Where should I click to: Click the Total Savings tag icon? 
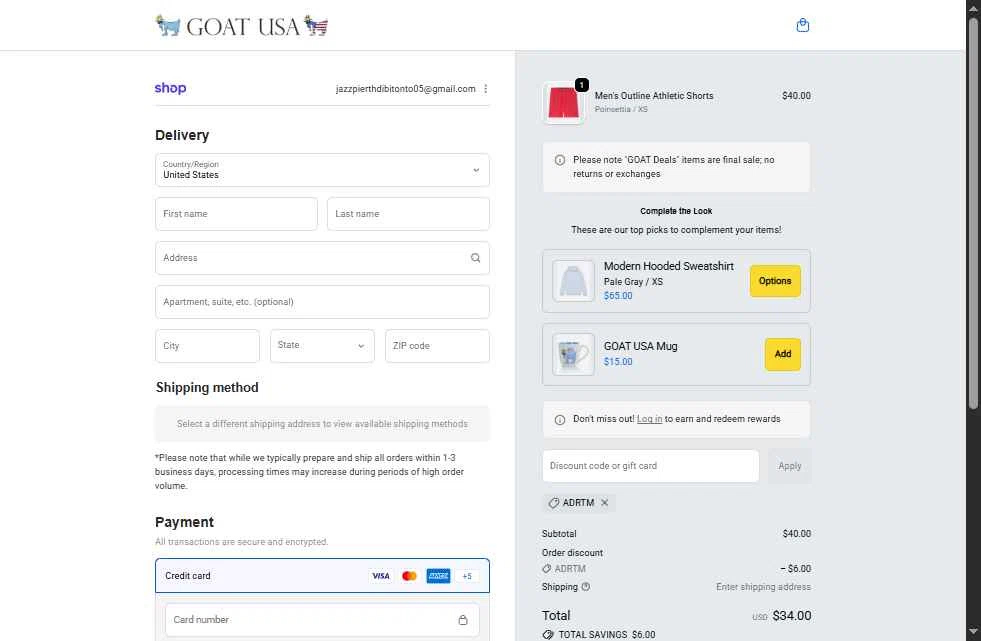(548, 634)
